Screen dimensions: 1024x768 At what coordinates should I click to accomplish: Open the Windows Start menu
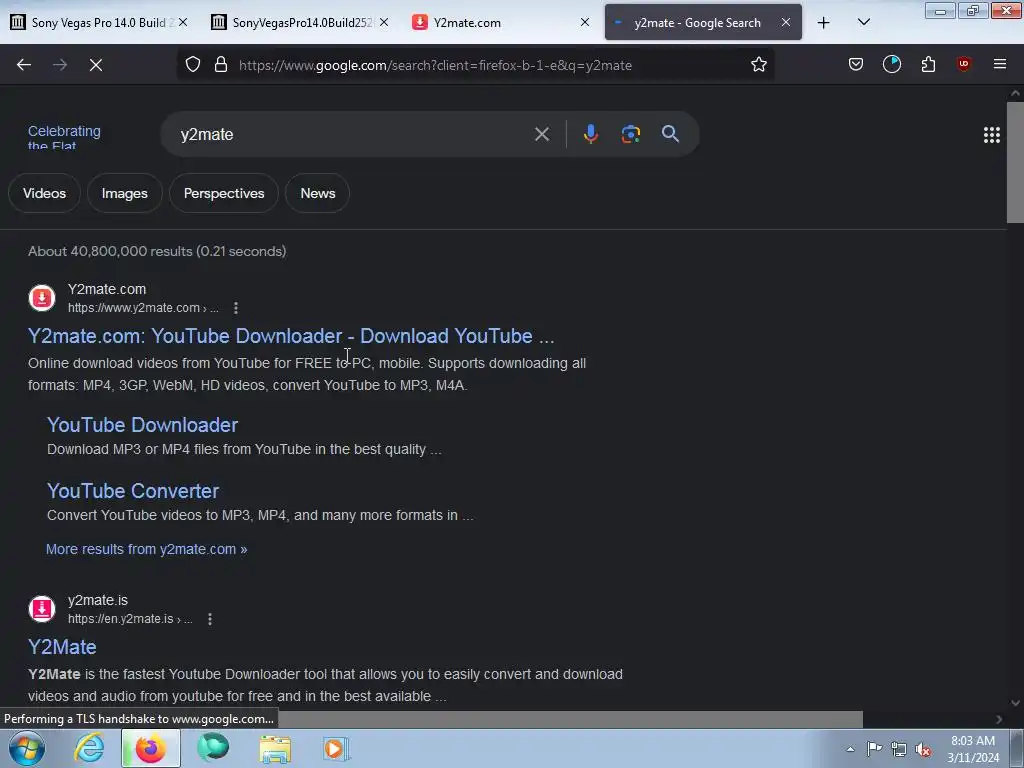(27, 748)
